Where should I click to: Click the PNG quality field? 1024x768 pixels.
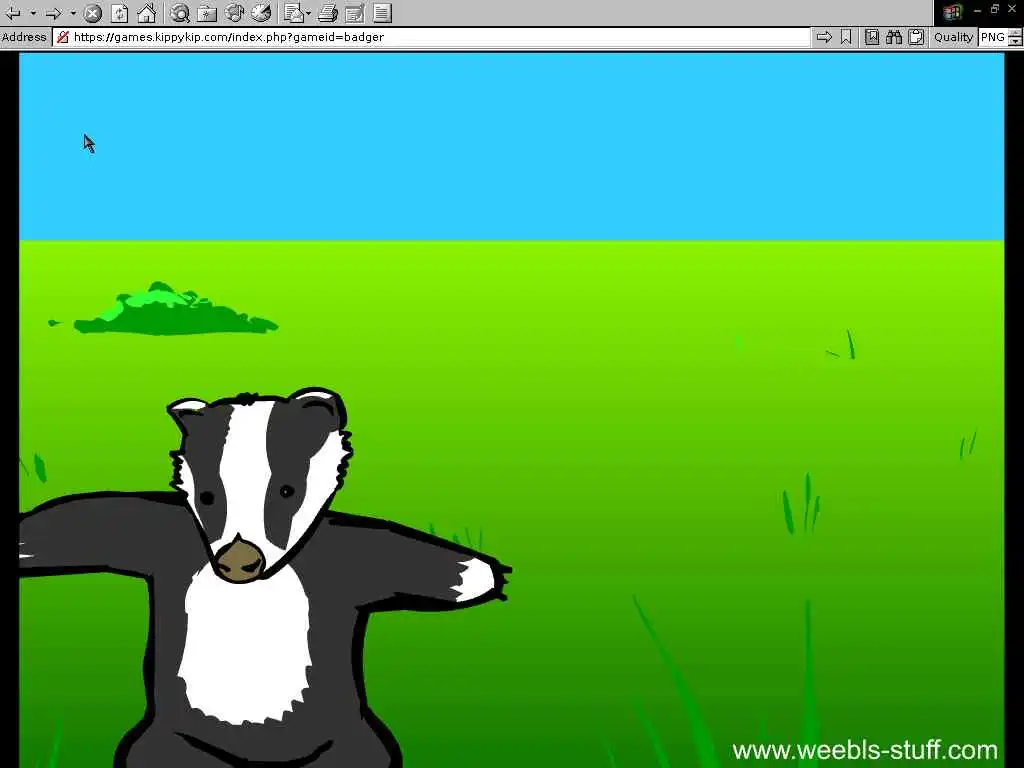pos(993,37)
